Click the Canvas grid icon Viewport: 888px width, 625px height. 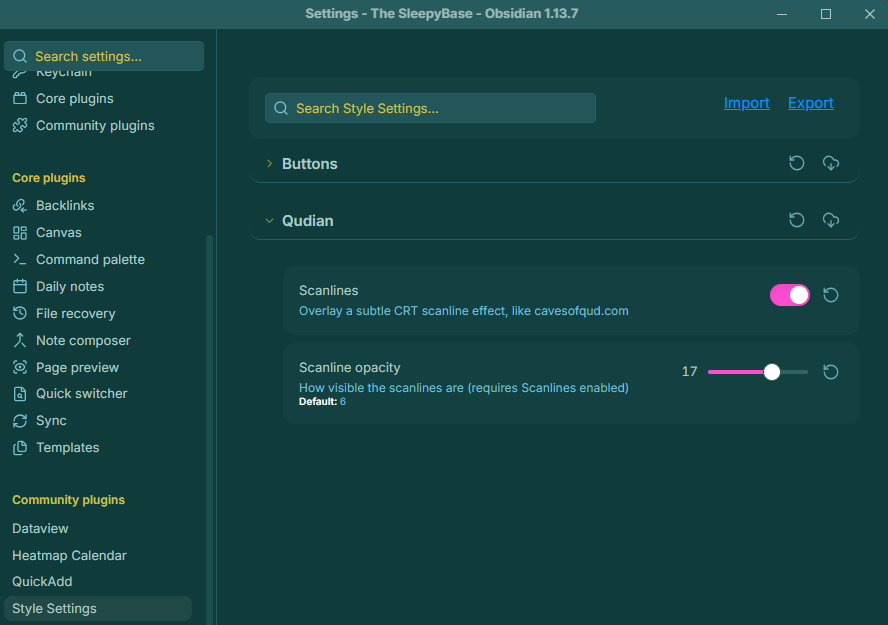click(20, 233)
